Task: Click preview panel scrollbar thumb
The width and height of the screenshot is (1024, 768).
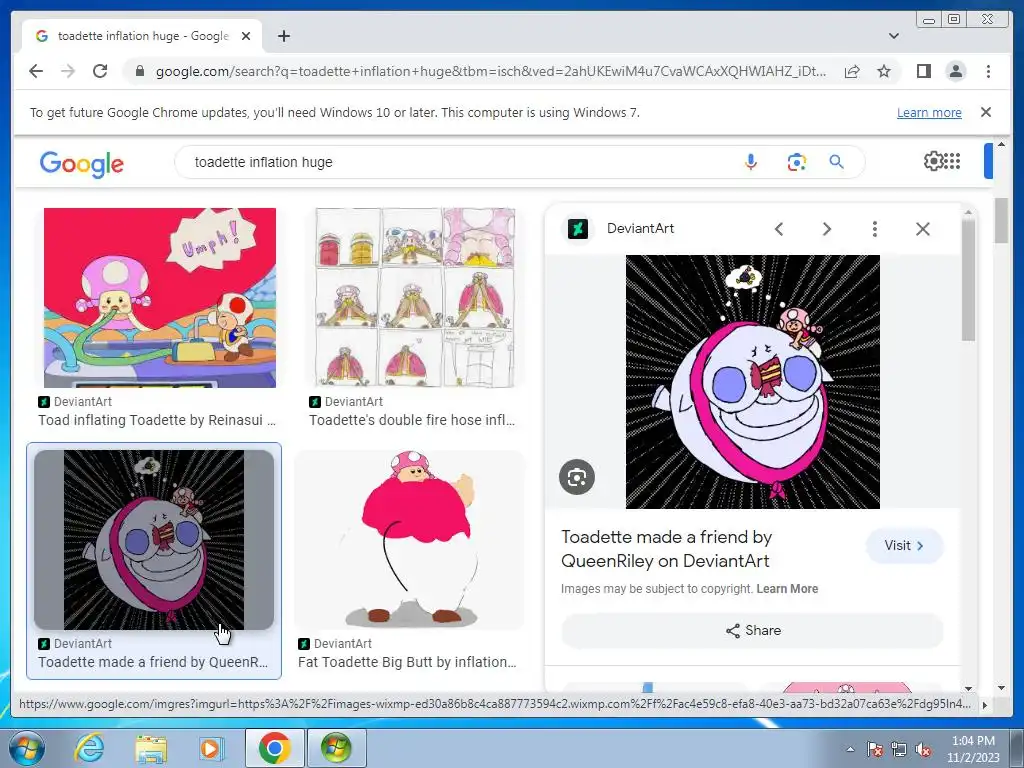Action: [968, 280]
